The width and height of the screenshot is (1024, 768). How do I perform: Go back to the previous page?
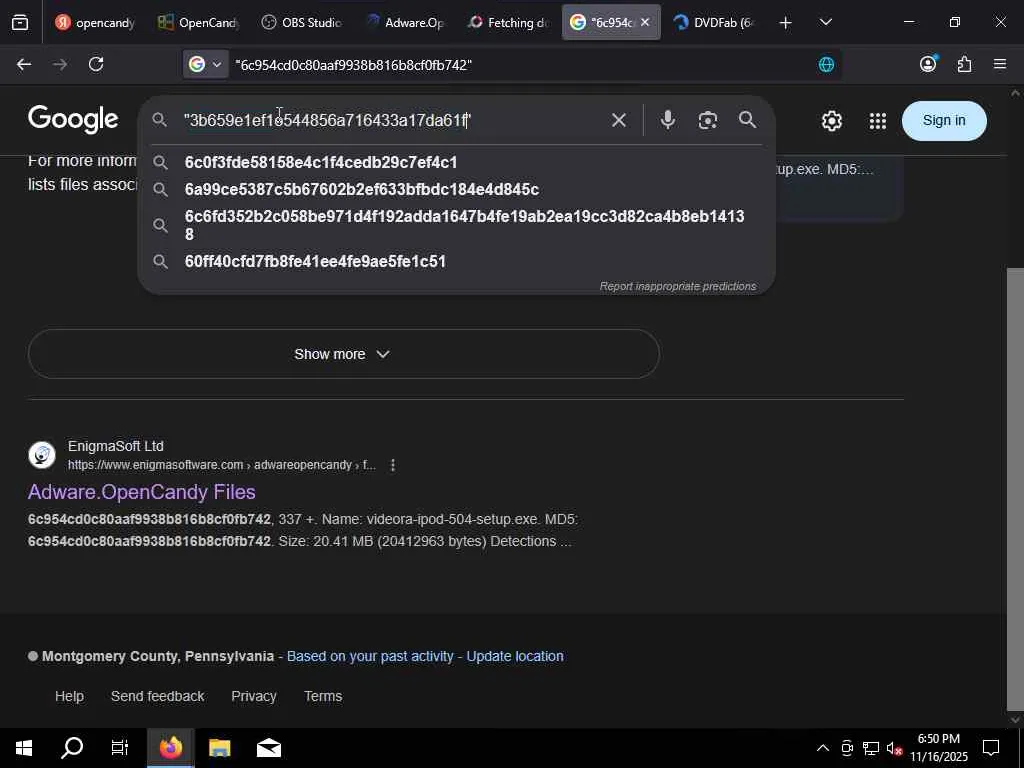(x=24, y=64)
